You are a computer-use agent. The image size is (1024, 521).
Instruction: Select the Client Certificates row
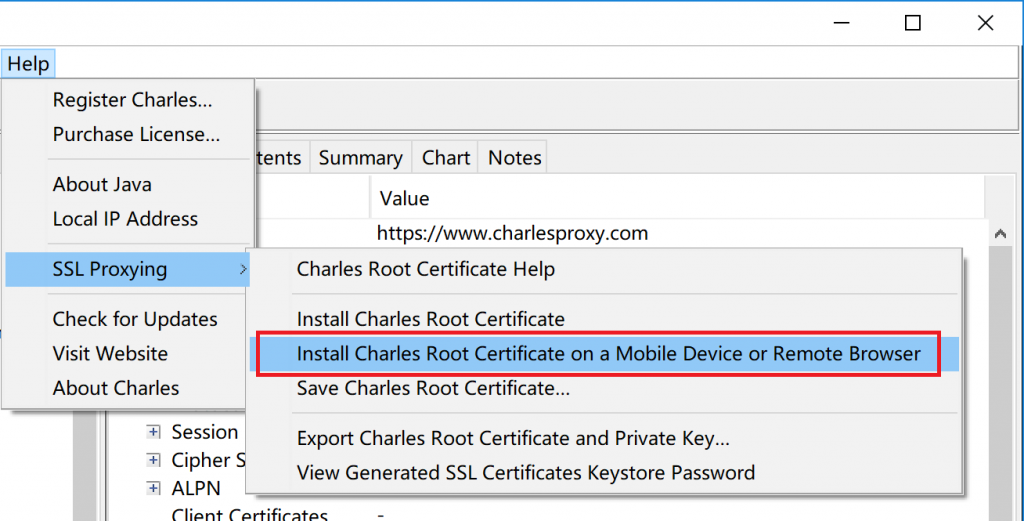249,514
